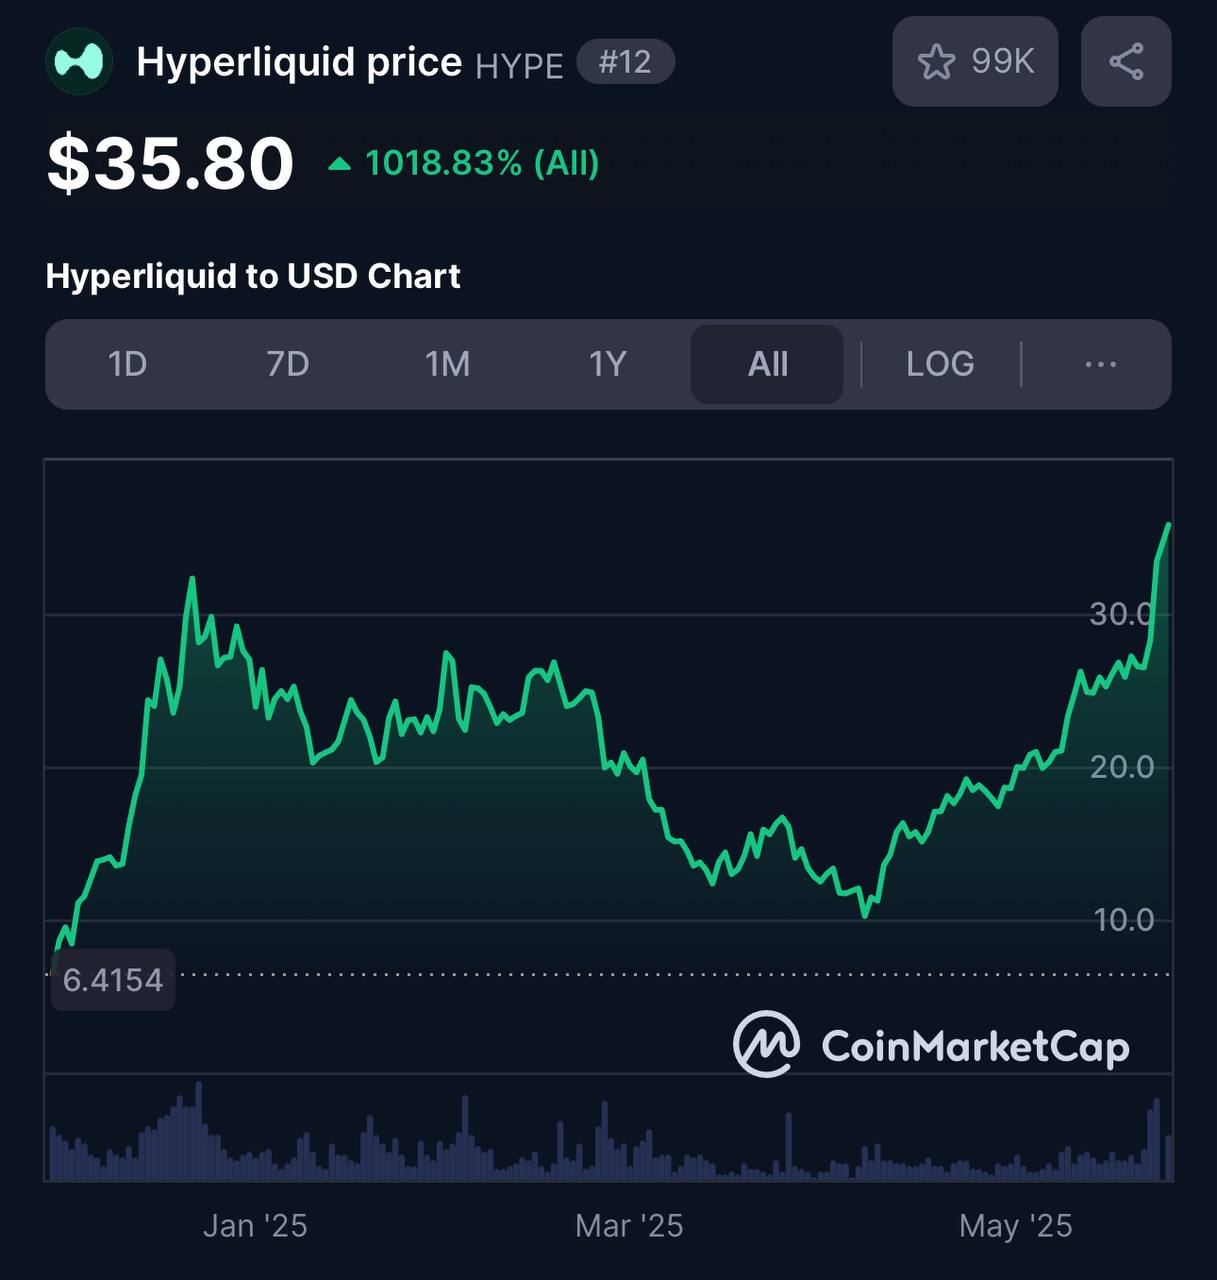Click the 99K watchlist count

(x=1002, y=62)
